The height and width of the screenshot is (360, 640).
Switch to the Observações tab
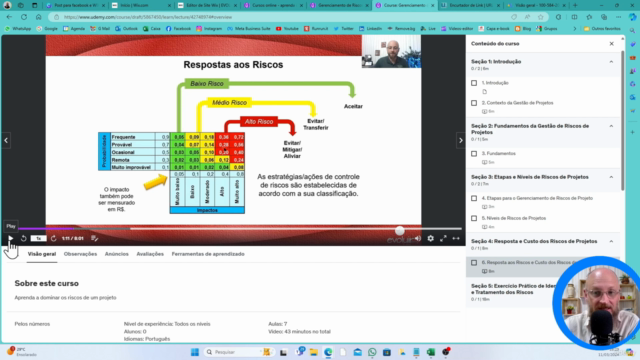(x=80, y=254)
